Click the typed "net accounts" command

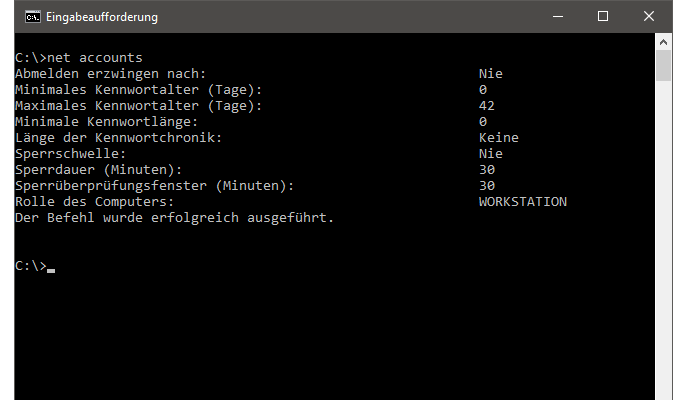click(96, 57)
